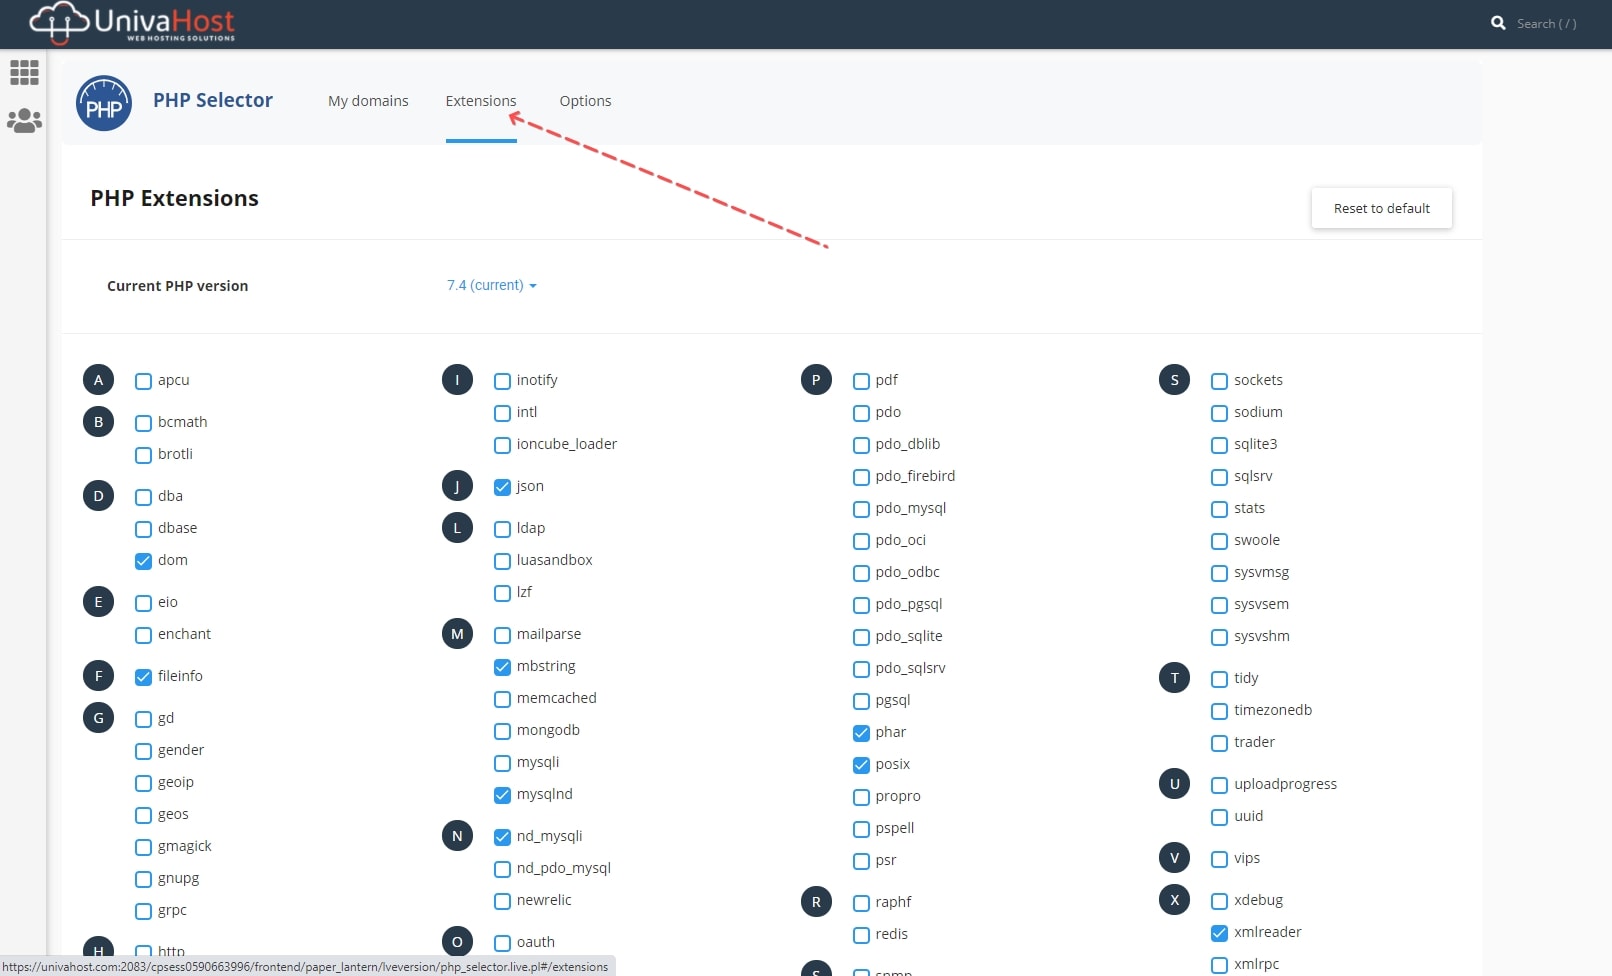Click the PHP Selector title
This screenshot has width=1612, height=976.
[213, 100]
